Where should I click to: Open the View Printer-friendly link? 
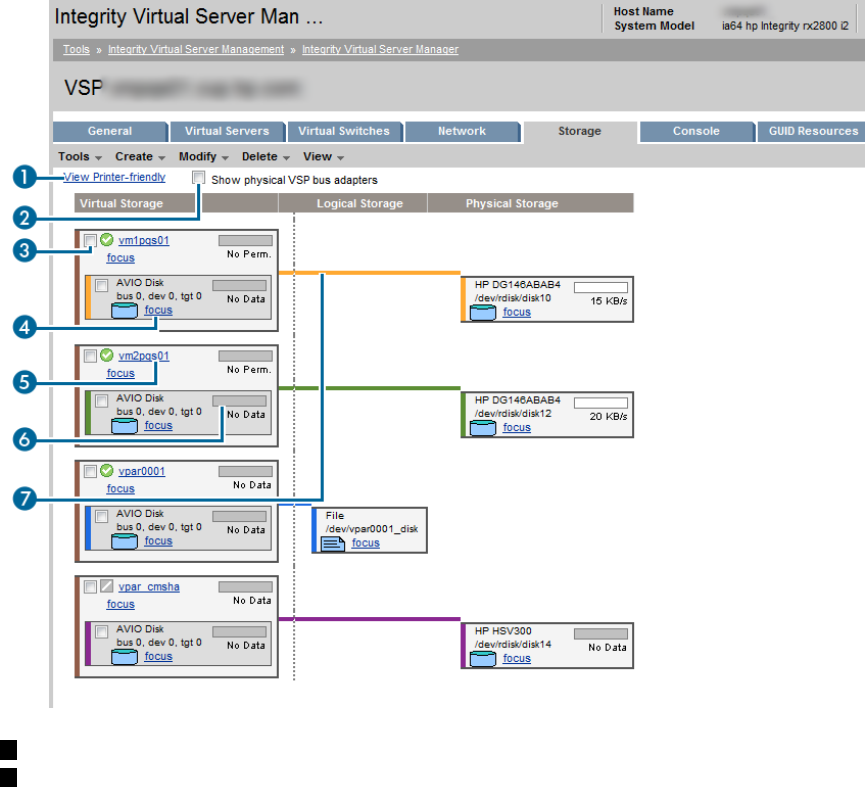point(114,177)
